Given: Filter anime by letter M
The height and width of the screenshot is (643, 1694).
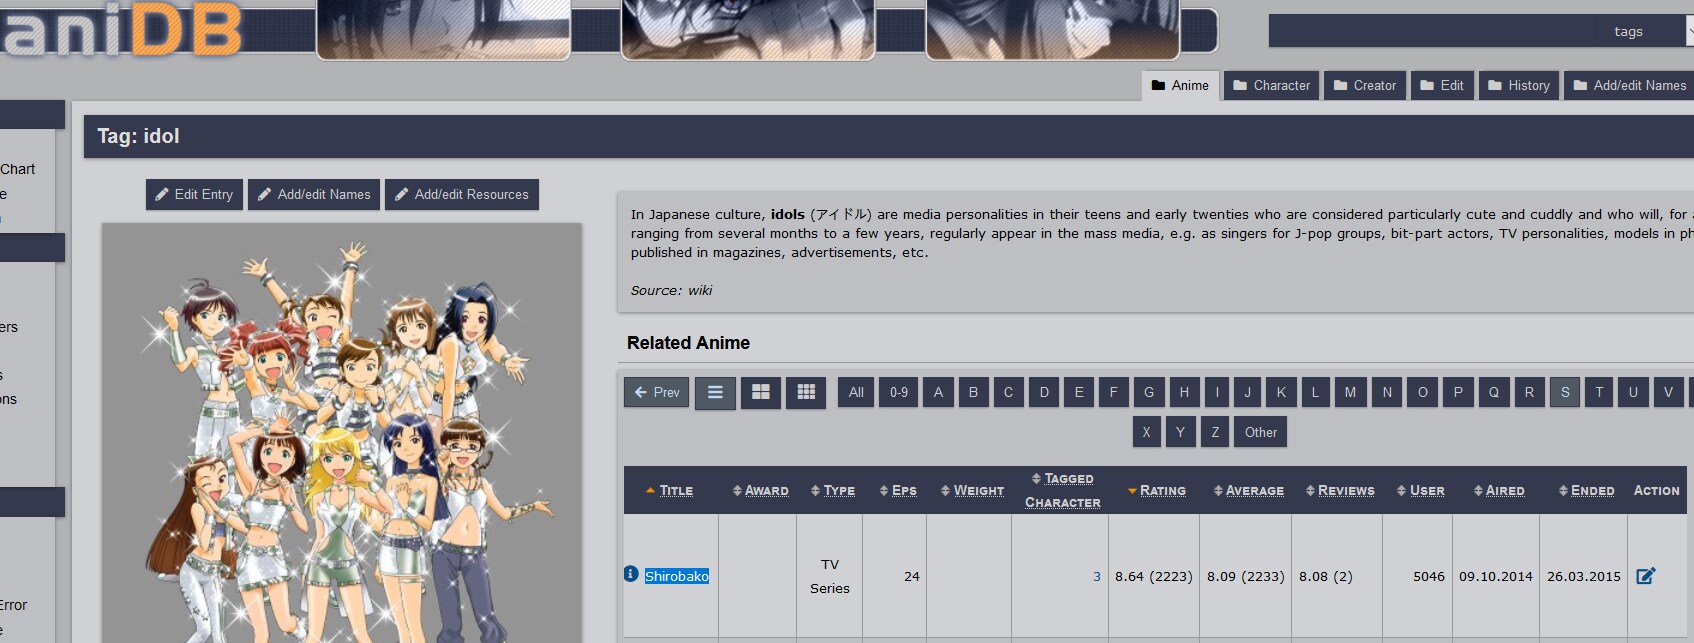Looking at the screenshot, I should [x=1350, y=392].
